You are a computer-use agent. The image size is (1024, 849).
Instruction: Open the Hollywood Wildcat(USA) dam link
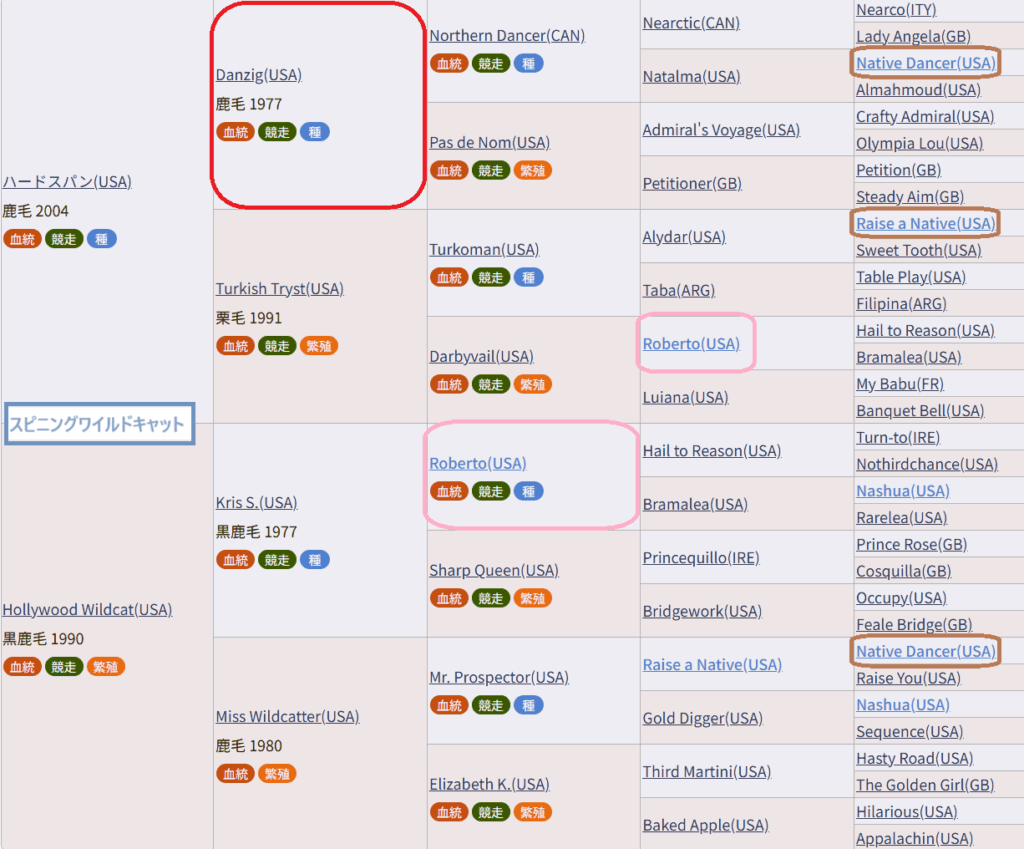pyautogui.click(x=87, y=610)
